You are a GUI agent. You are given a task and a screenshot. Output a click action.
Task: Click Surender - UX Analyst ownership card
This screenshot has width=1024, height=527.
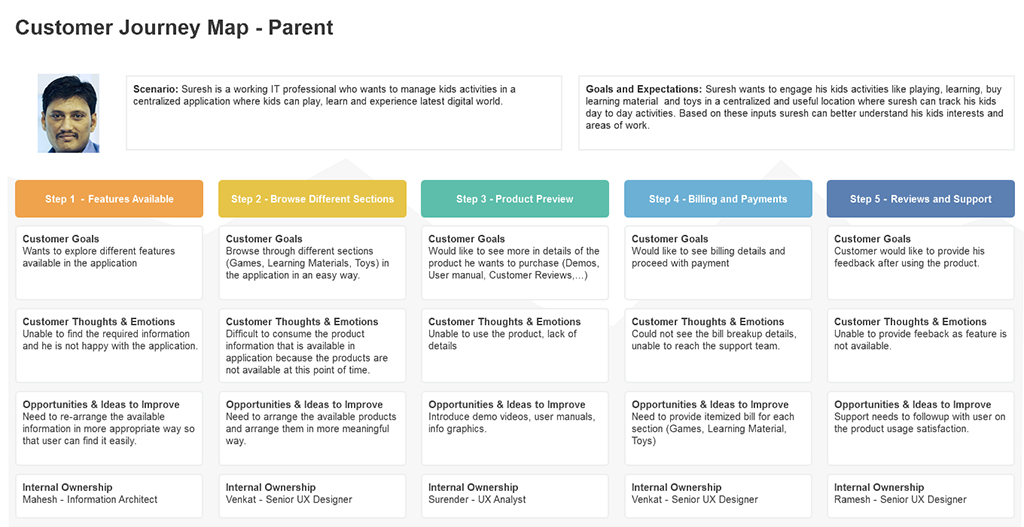[515, 494]
